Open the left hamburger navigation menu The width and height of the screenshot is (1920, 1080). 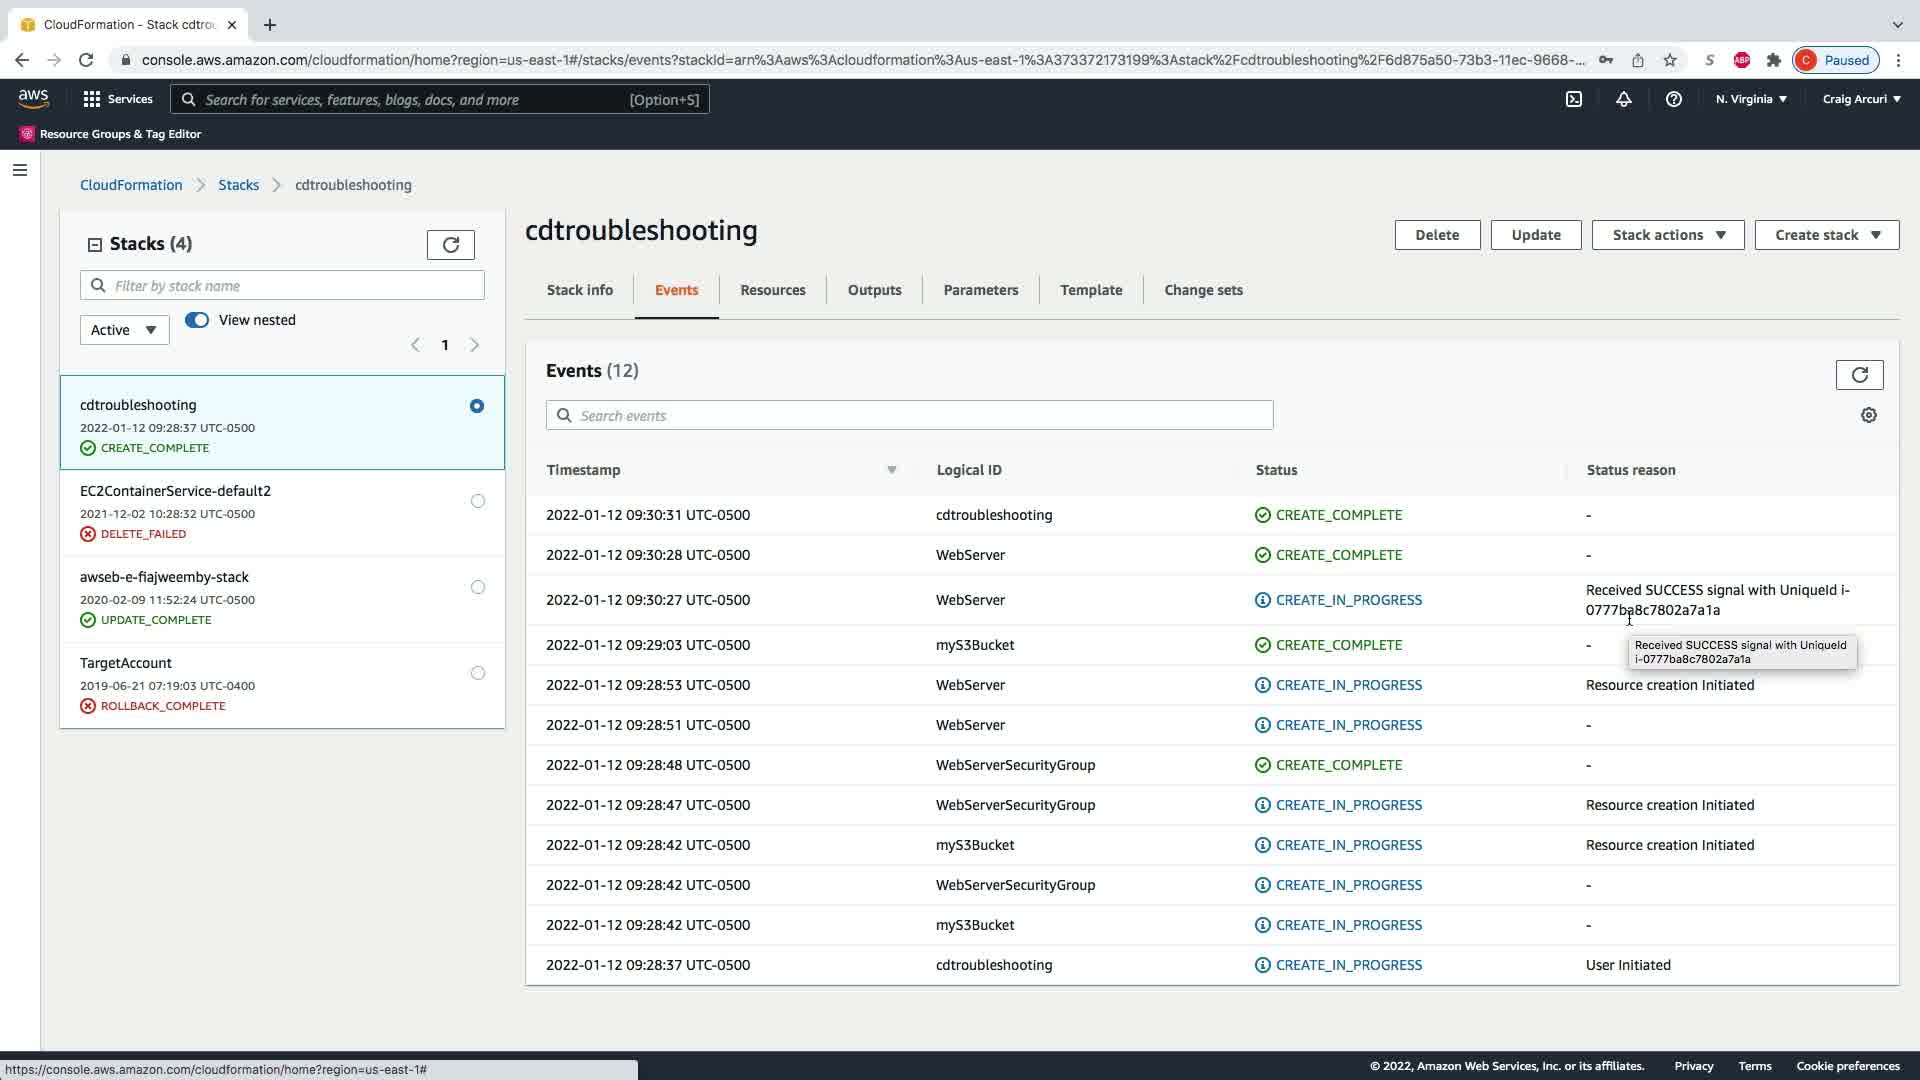(20, 170)
